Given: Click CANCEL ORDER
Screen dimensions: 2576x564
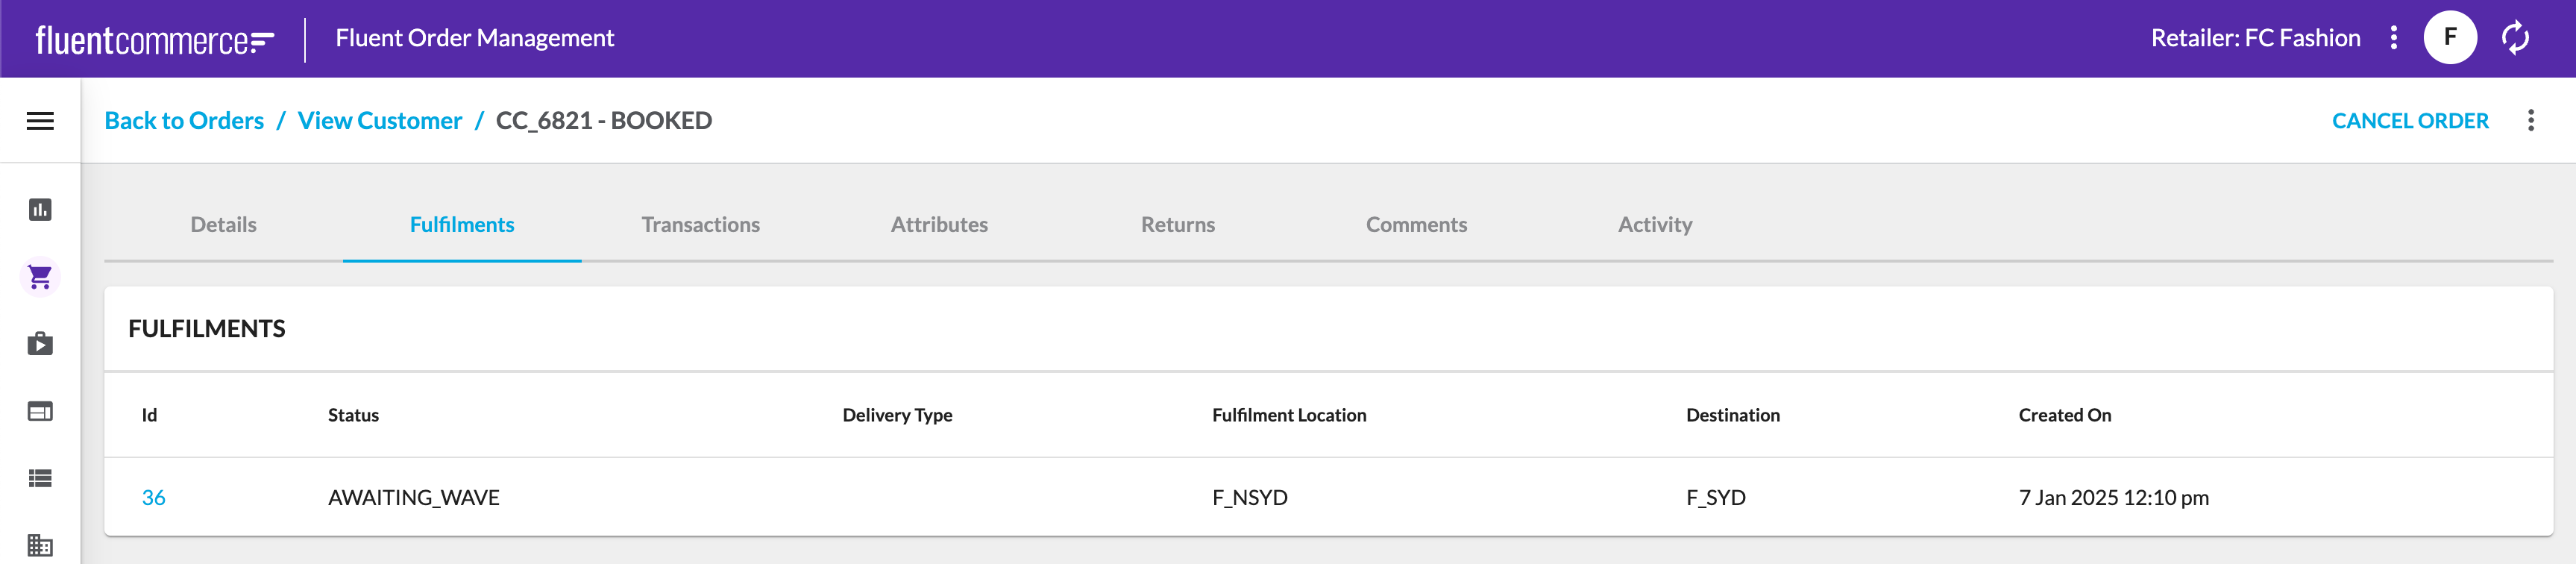Looking at the screenshot, I should (x=2410, y=120).
